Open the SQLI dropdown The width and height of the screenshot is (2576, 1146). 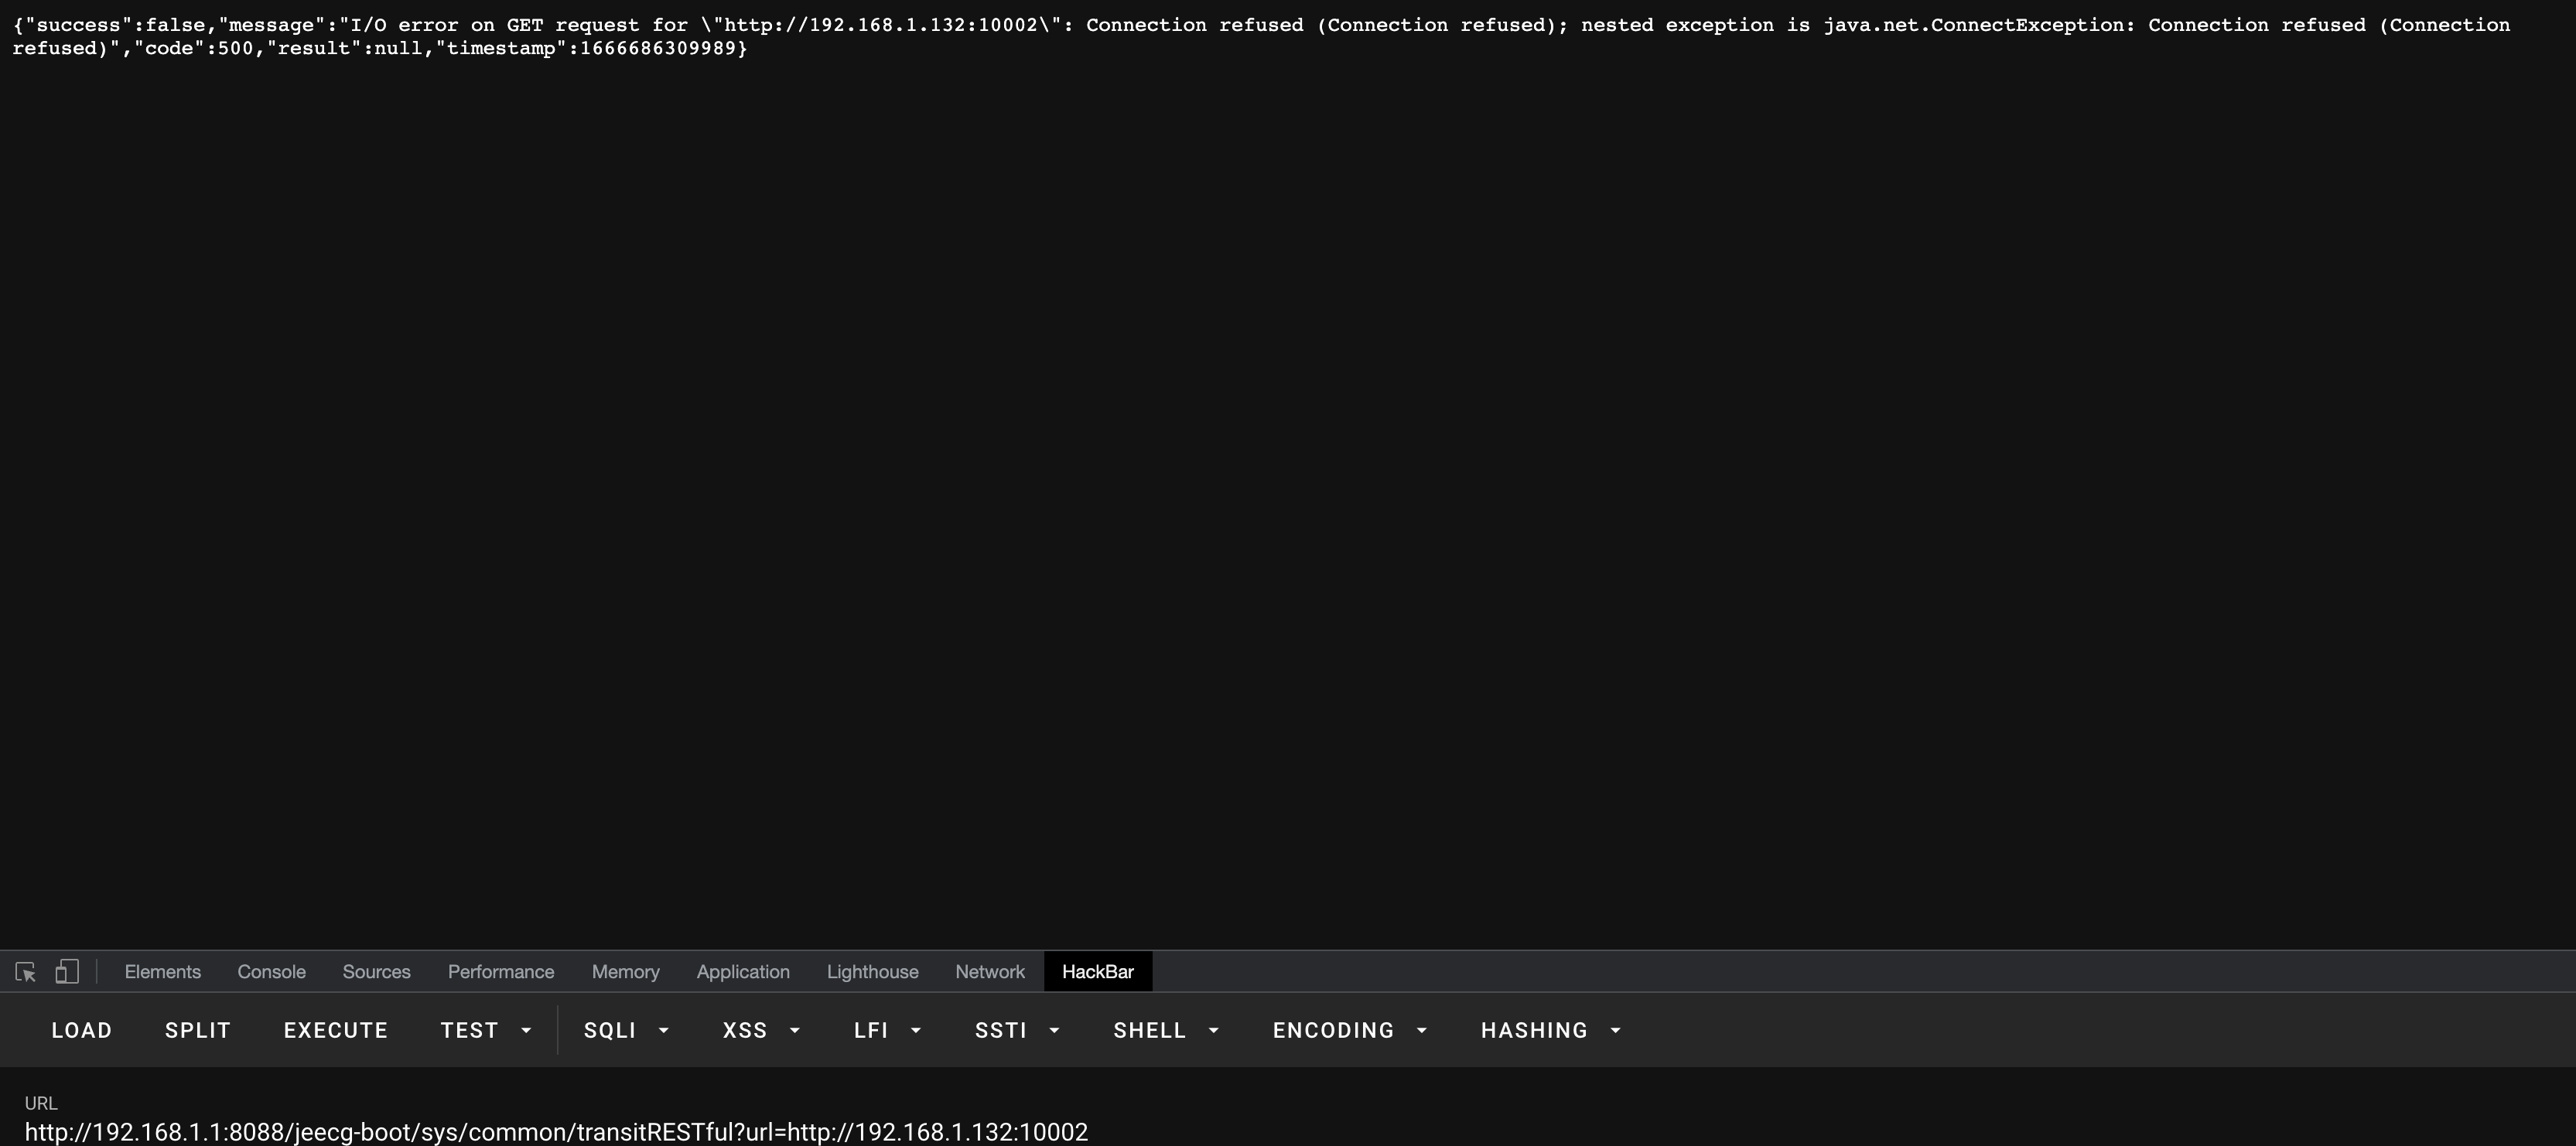point(626,1030)
